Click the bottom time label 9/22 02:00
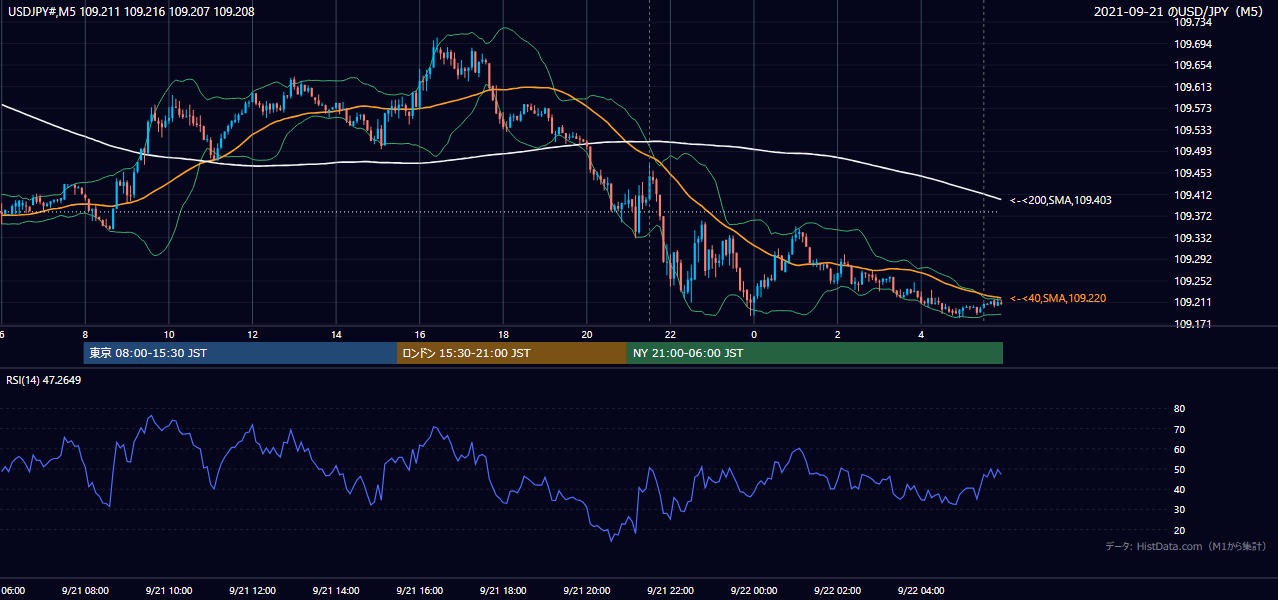This screenshot has width=1278, height=600. pos(837,591)
